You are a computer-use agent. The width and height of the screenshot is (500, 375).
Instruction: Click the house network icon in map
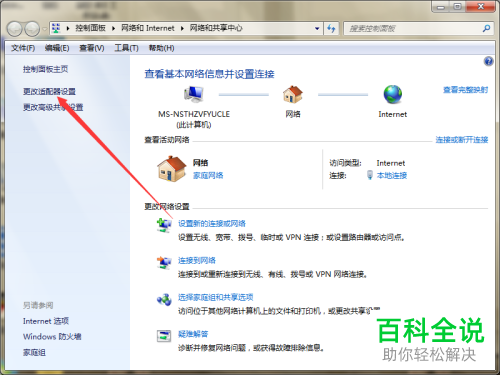point(293,95)
